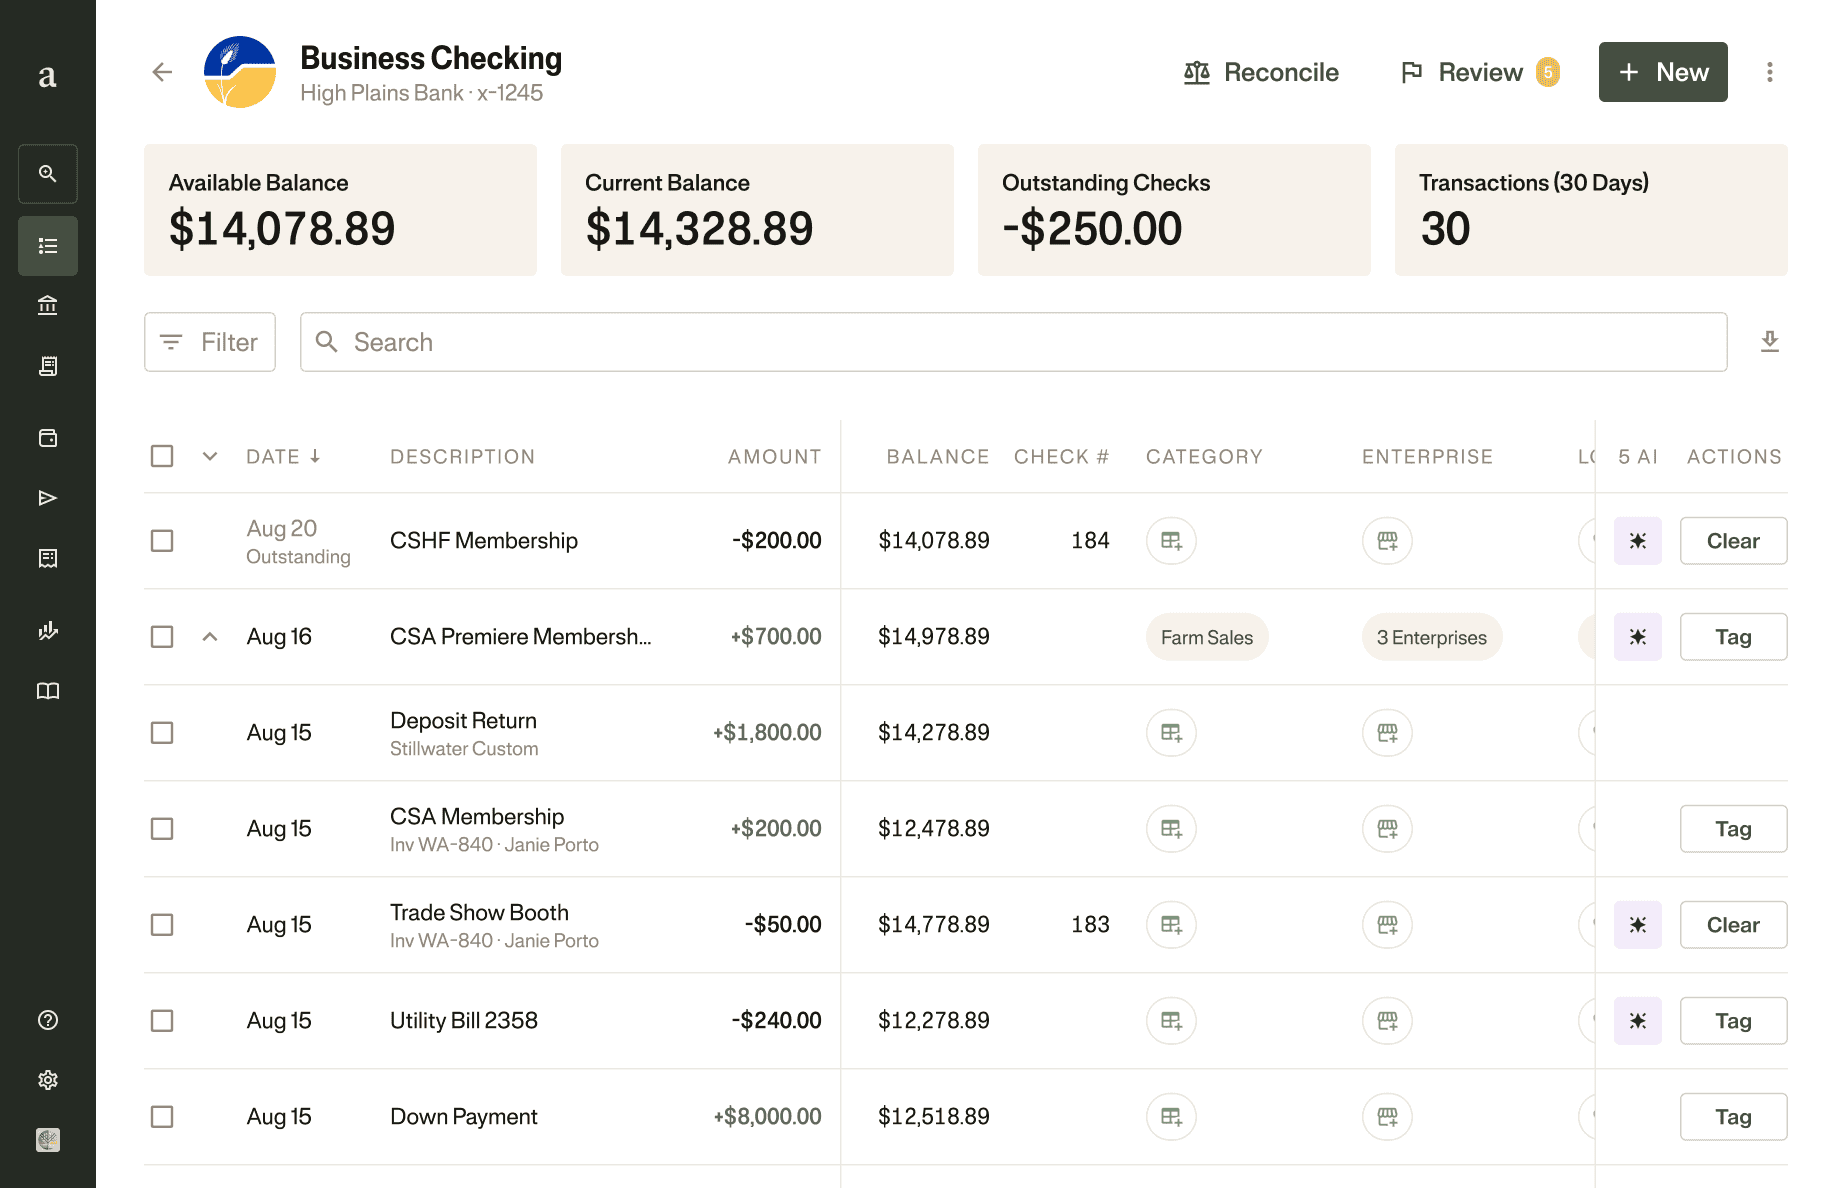The height and width of the screenshot is (1188, 1836).
Task: Open the wallet icon in the sidebar
Action: 47,438
